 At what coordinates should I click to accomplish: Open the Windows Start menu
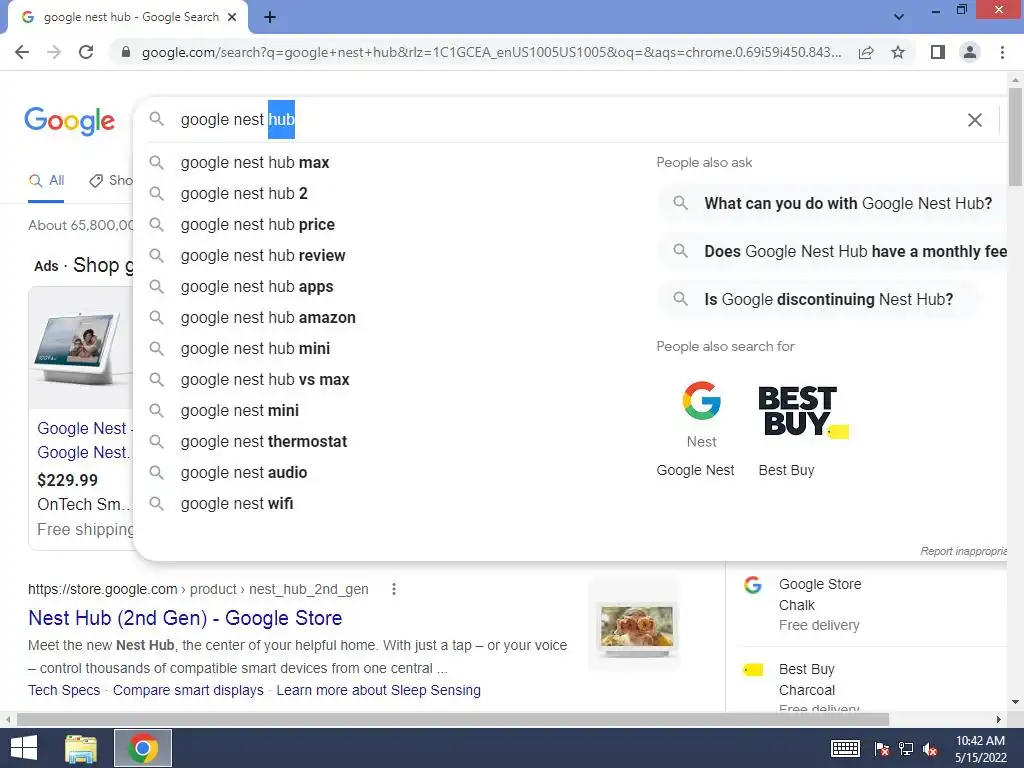pyautogui.click(x=24, y=748)
